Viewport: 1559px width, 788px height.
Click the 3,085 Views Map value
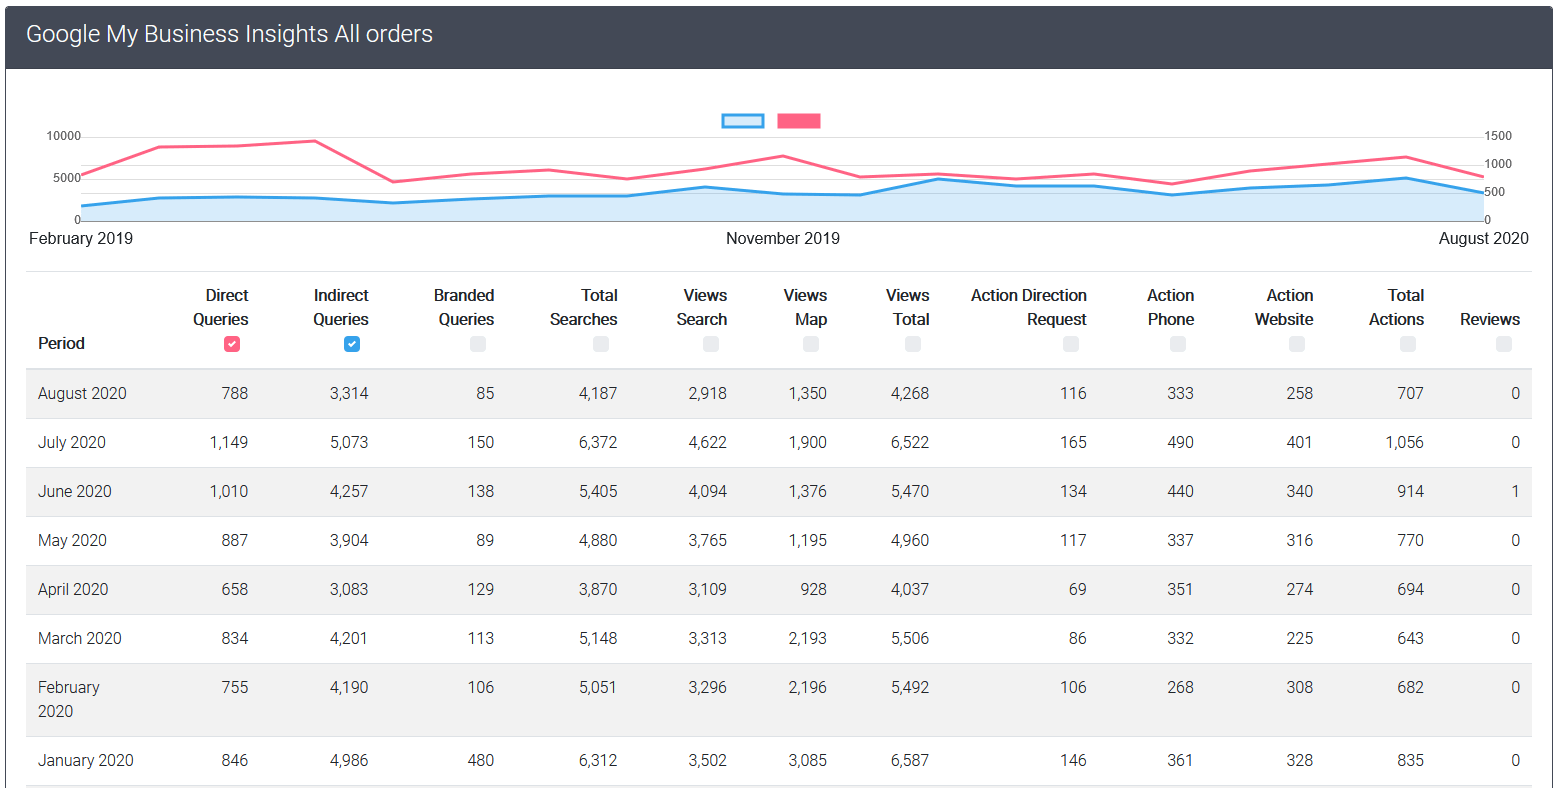click(x=808, y=760)
